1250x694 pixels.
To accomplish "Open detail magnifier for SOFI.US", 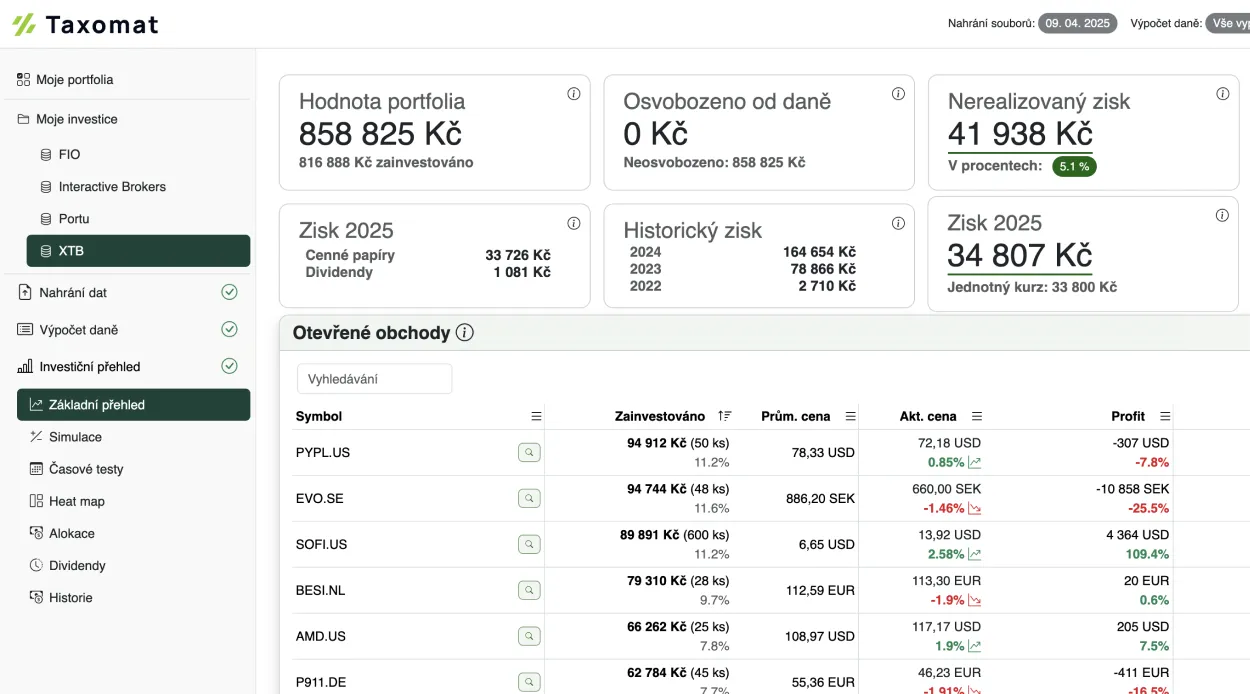I will pyautogui.click(x=529, y=545).
